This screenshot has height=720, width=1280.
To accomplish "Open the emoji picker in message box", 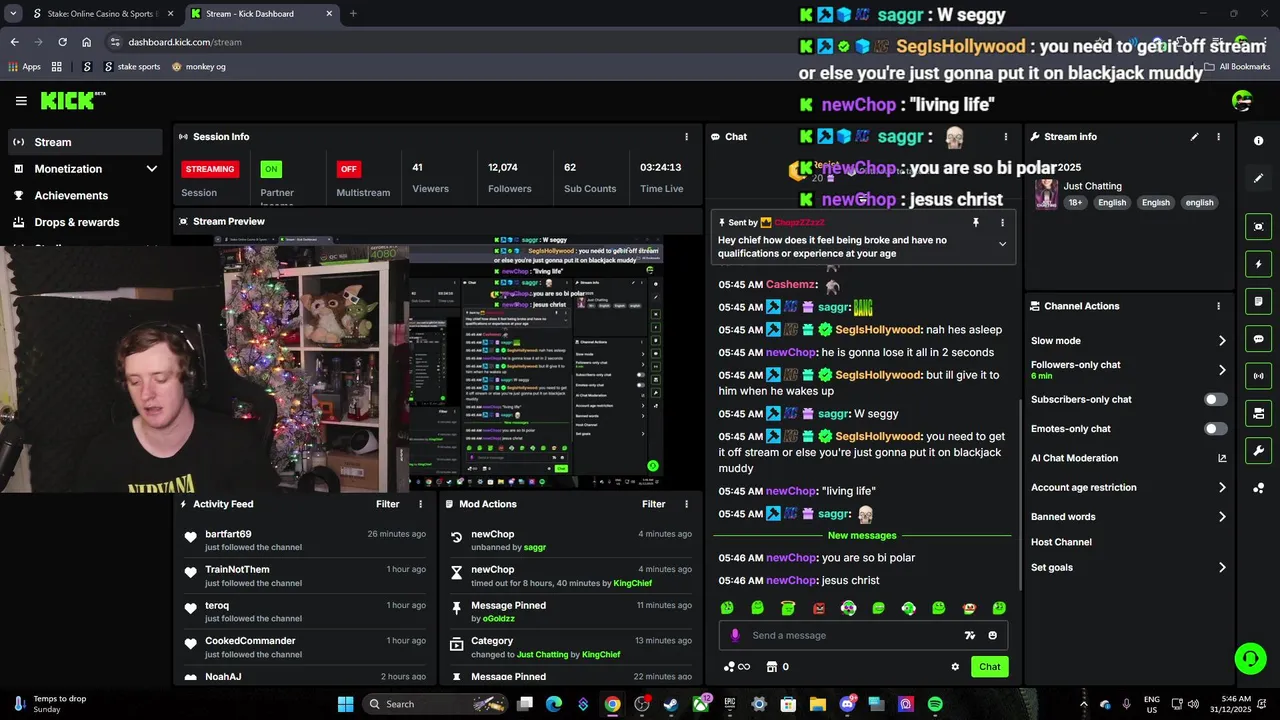I will click(x=992, y=635).
